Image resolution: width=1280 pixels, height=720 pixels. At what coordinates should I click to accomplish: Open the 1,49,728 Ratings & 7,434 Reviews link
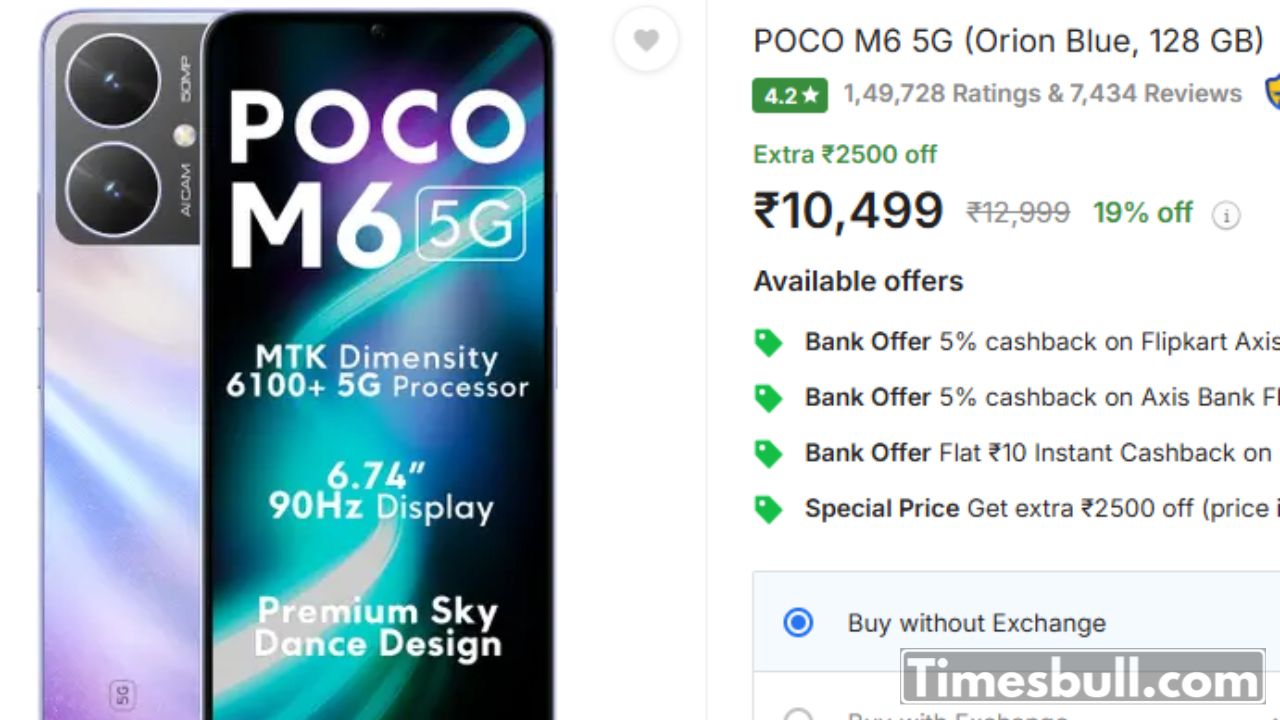coord(1042,94)
